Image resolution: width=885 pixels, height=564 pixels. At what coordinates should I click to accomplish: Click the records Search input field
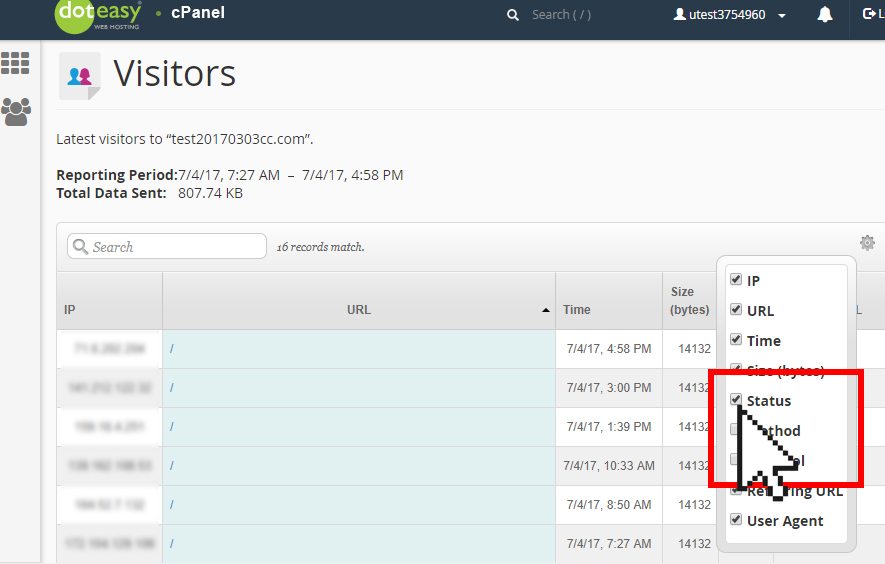167,246
